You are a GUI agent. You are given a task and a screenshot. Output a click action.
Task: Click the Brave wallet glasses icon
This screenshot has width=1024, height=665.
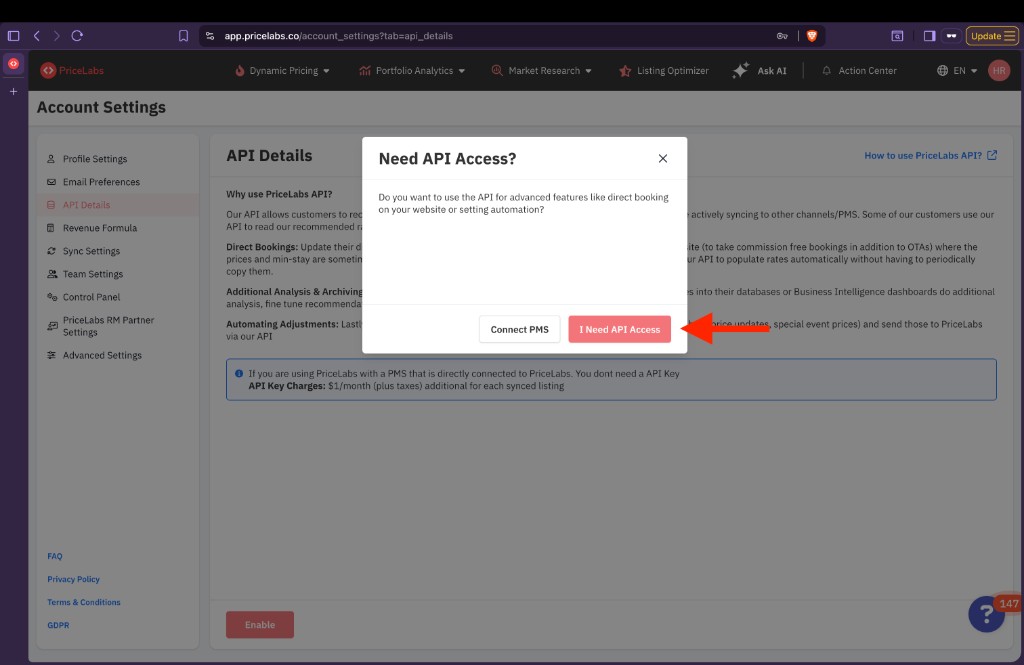click(952, 36)
